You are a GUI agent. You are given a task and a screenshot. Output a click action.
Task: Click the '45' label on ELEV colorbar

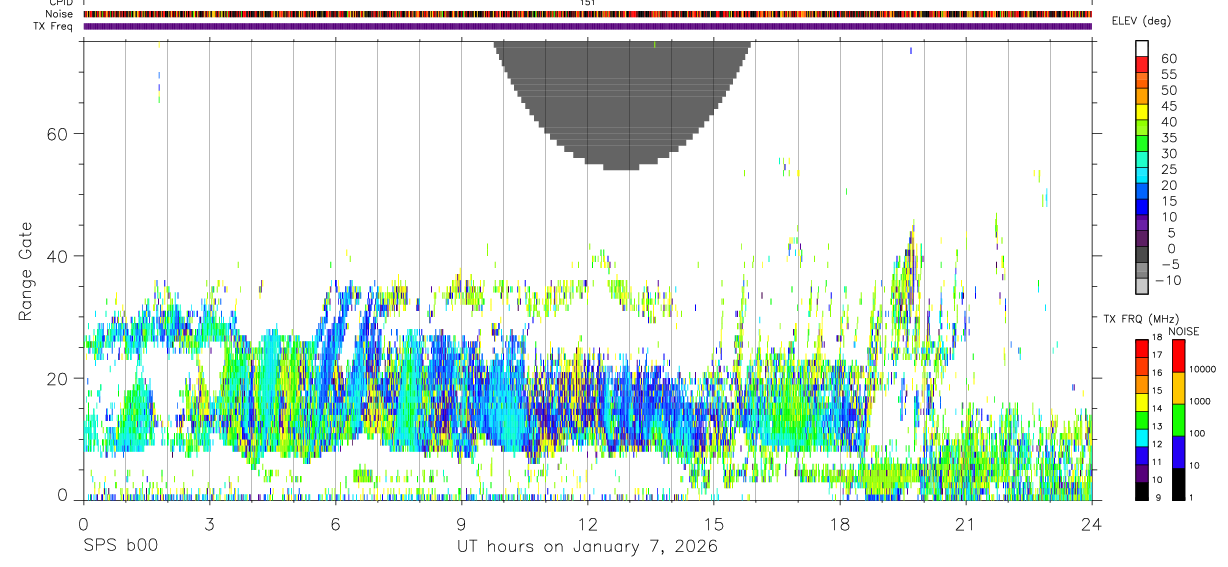[1169, 105]
